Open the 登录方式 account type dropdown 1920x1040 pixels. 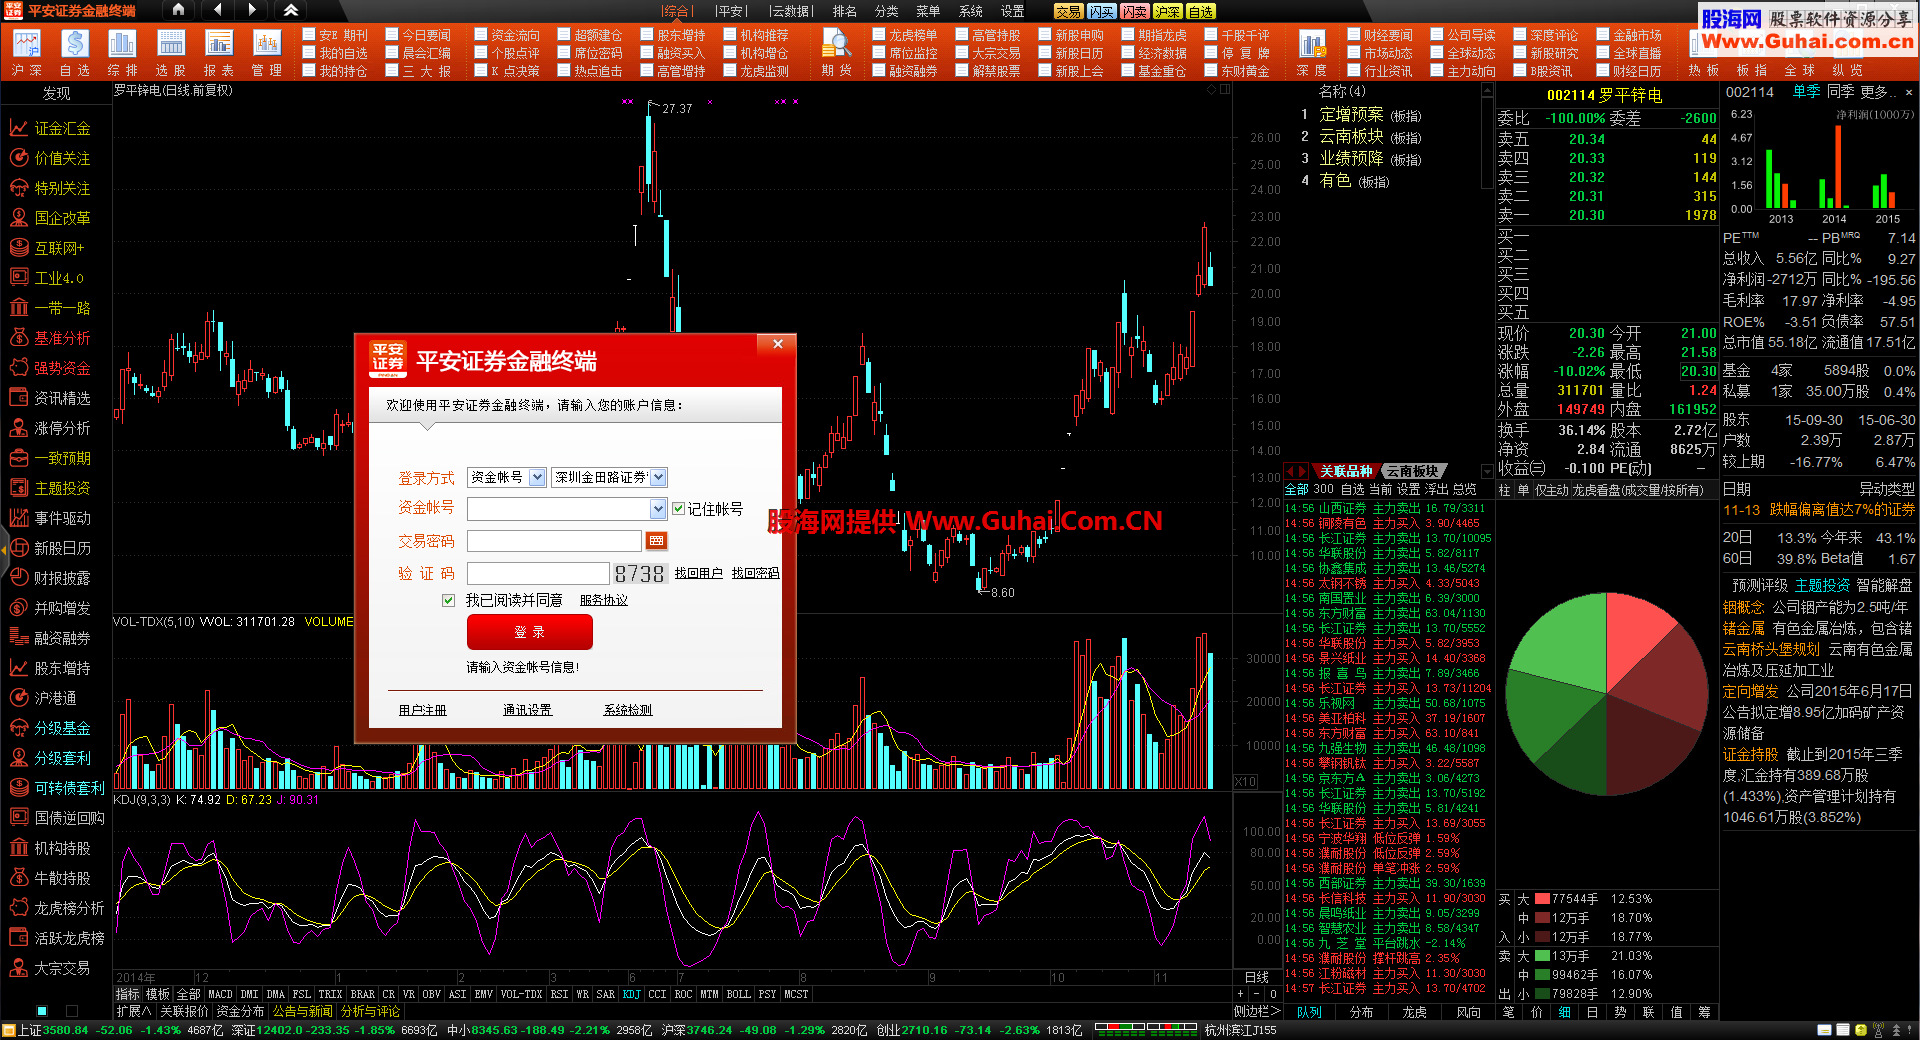coord(507,478)
